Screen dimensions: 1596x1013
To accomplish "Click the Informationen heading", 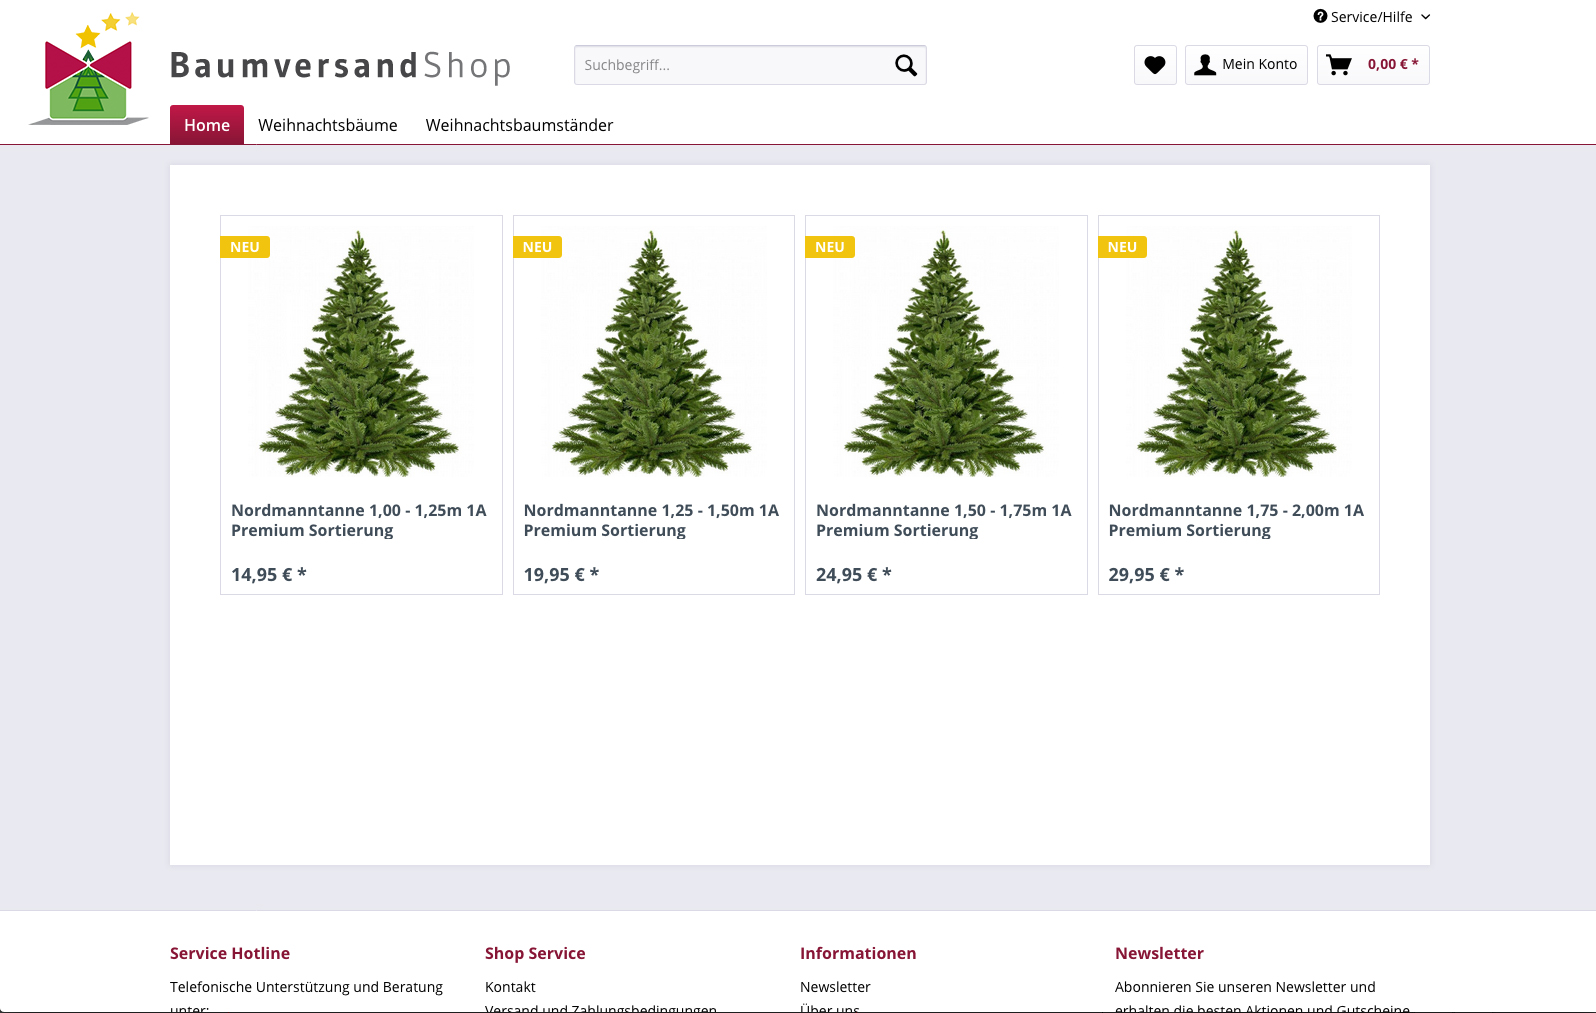I will tap(858, 953).
